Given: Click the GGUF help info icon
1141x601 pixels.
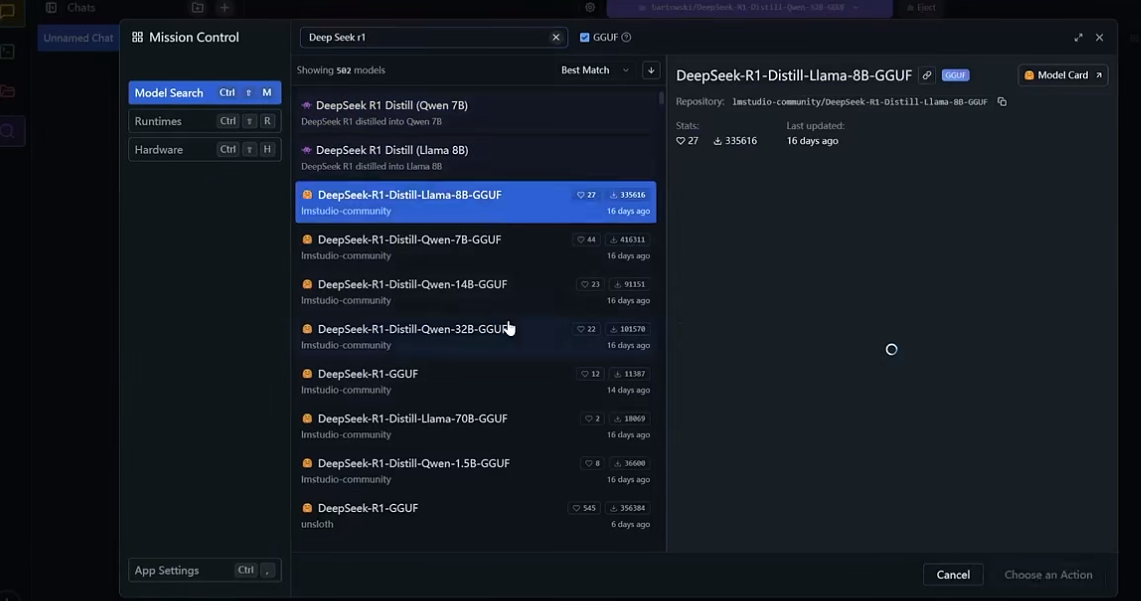Looking at the screenshot, I should click(x=626, y=37).
